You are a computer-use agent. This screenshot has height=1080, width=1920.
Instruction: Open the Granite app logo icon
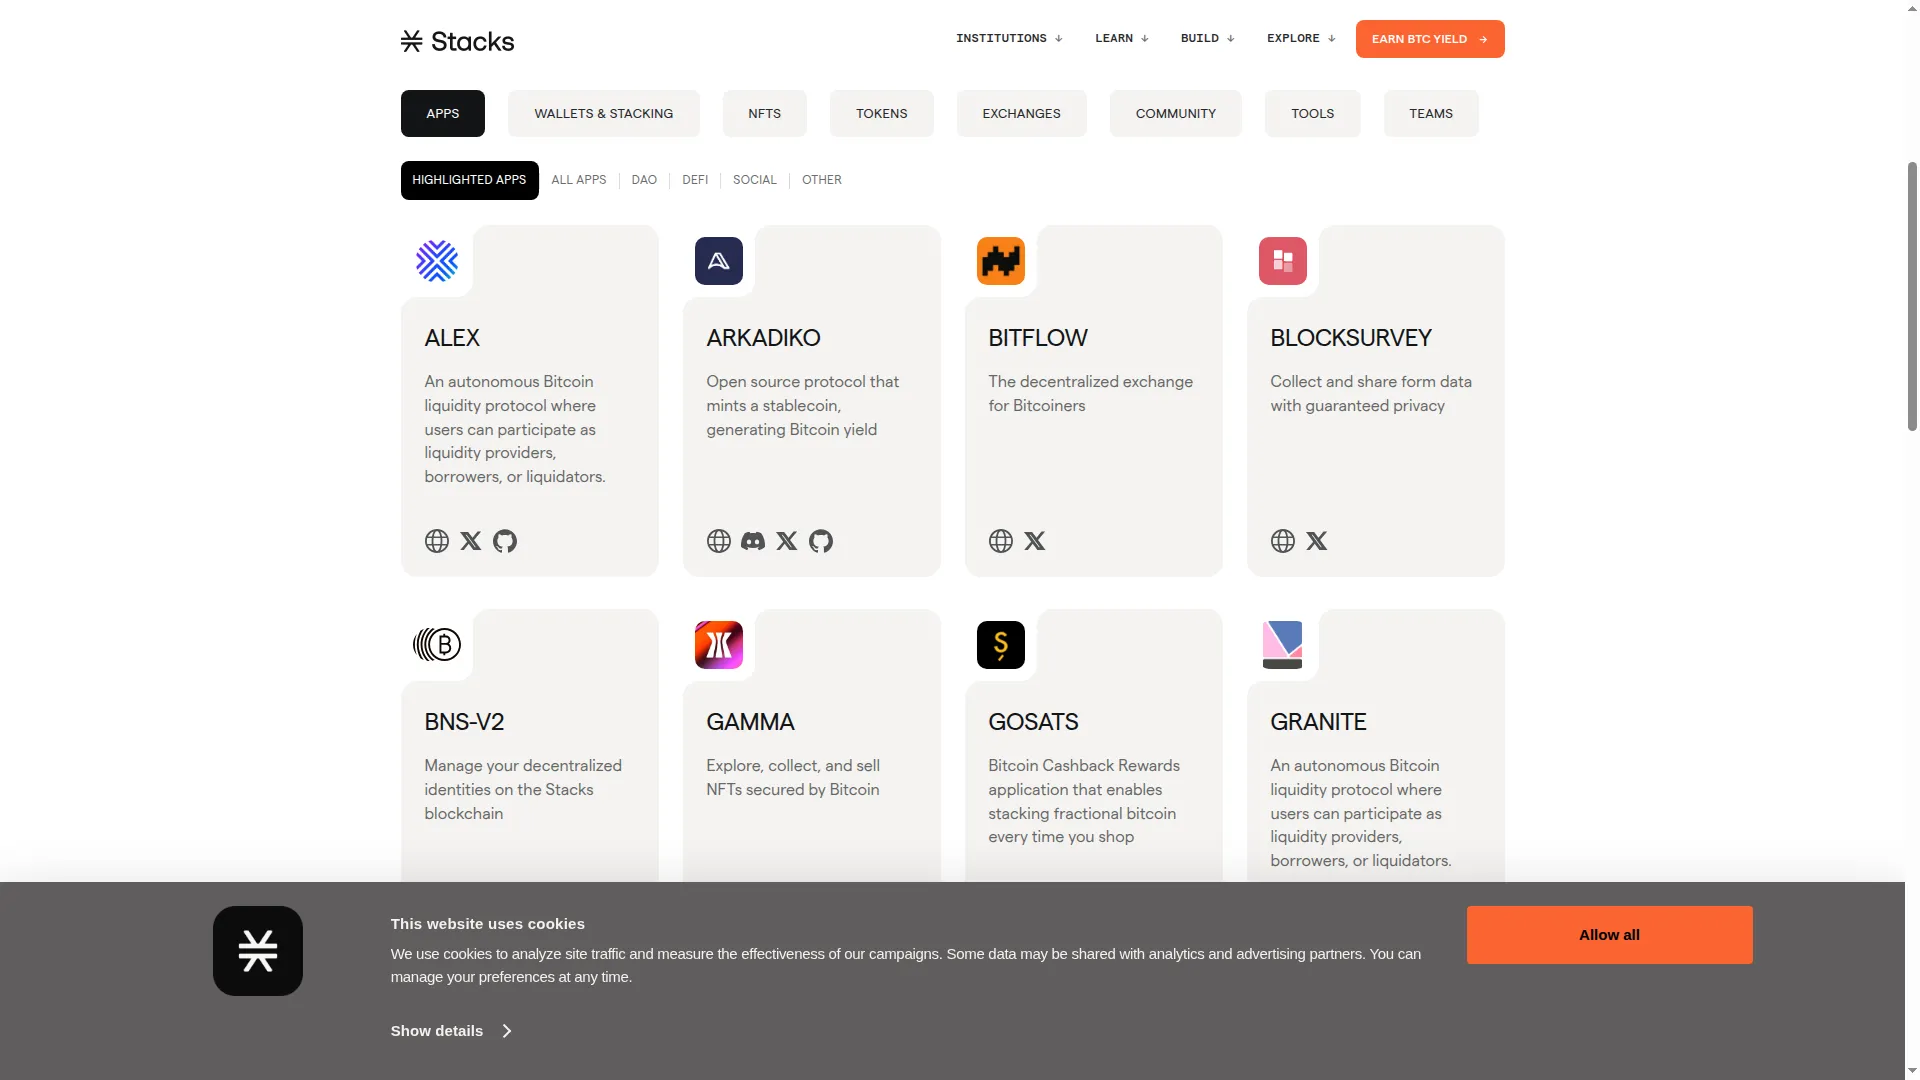point(1283,645)
